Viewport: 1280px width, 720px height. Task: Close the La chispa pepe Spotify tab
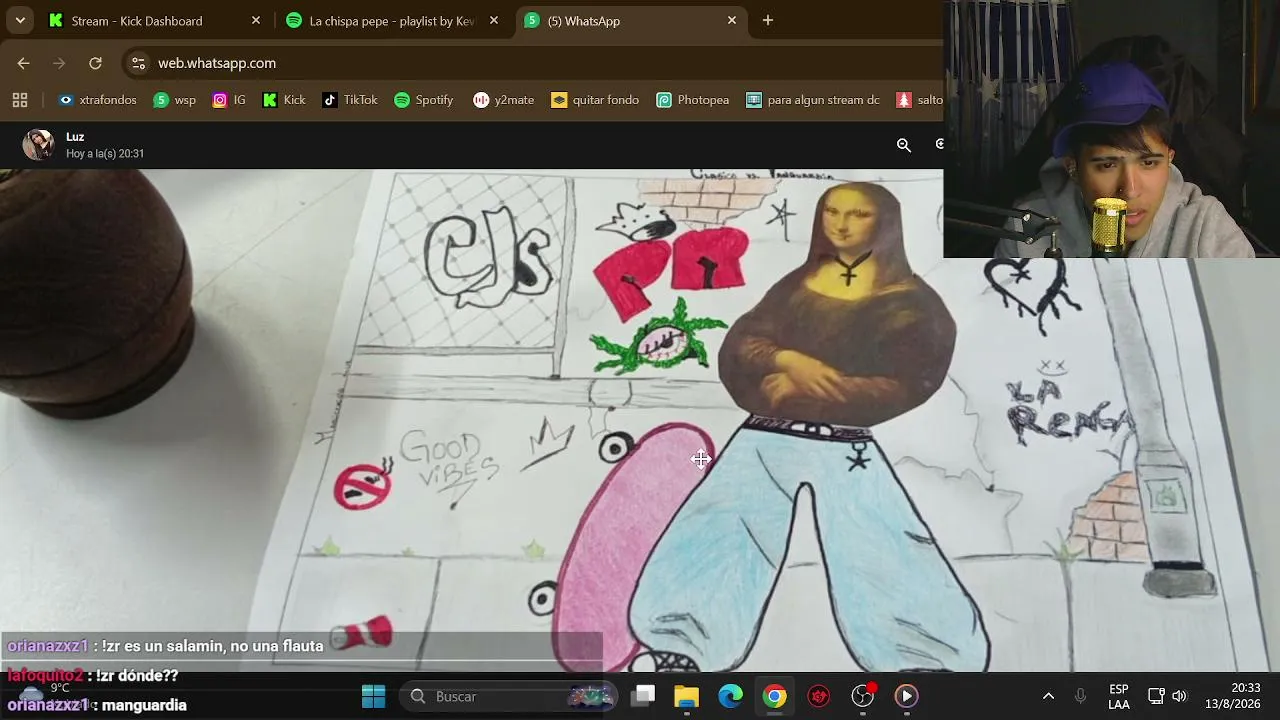(x=494, y=20)
